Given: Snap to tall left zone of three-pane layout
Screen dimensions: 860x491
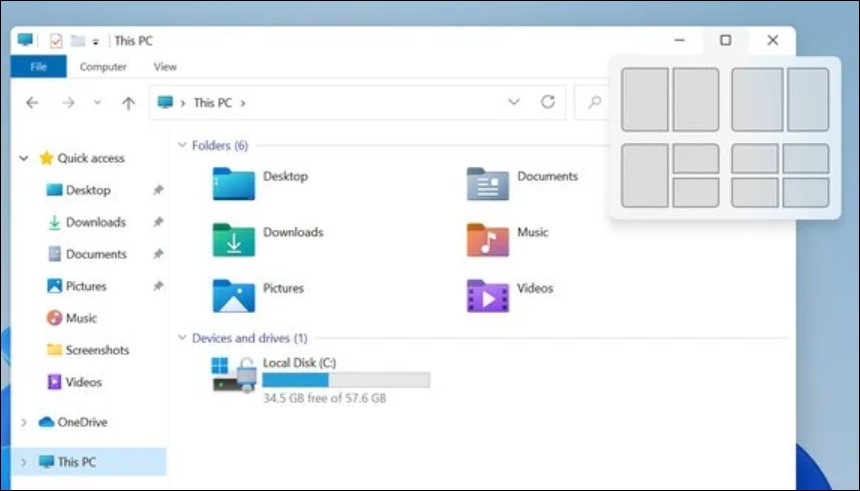Looking at the screenshot, I should pos(644,176).
